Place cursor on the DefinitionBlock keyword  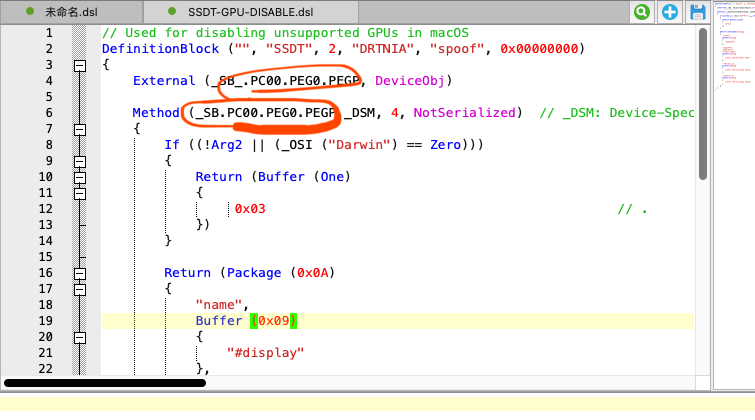click(x=152, y=49)
